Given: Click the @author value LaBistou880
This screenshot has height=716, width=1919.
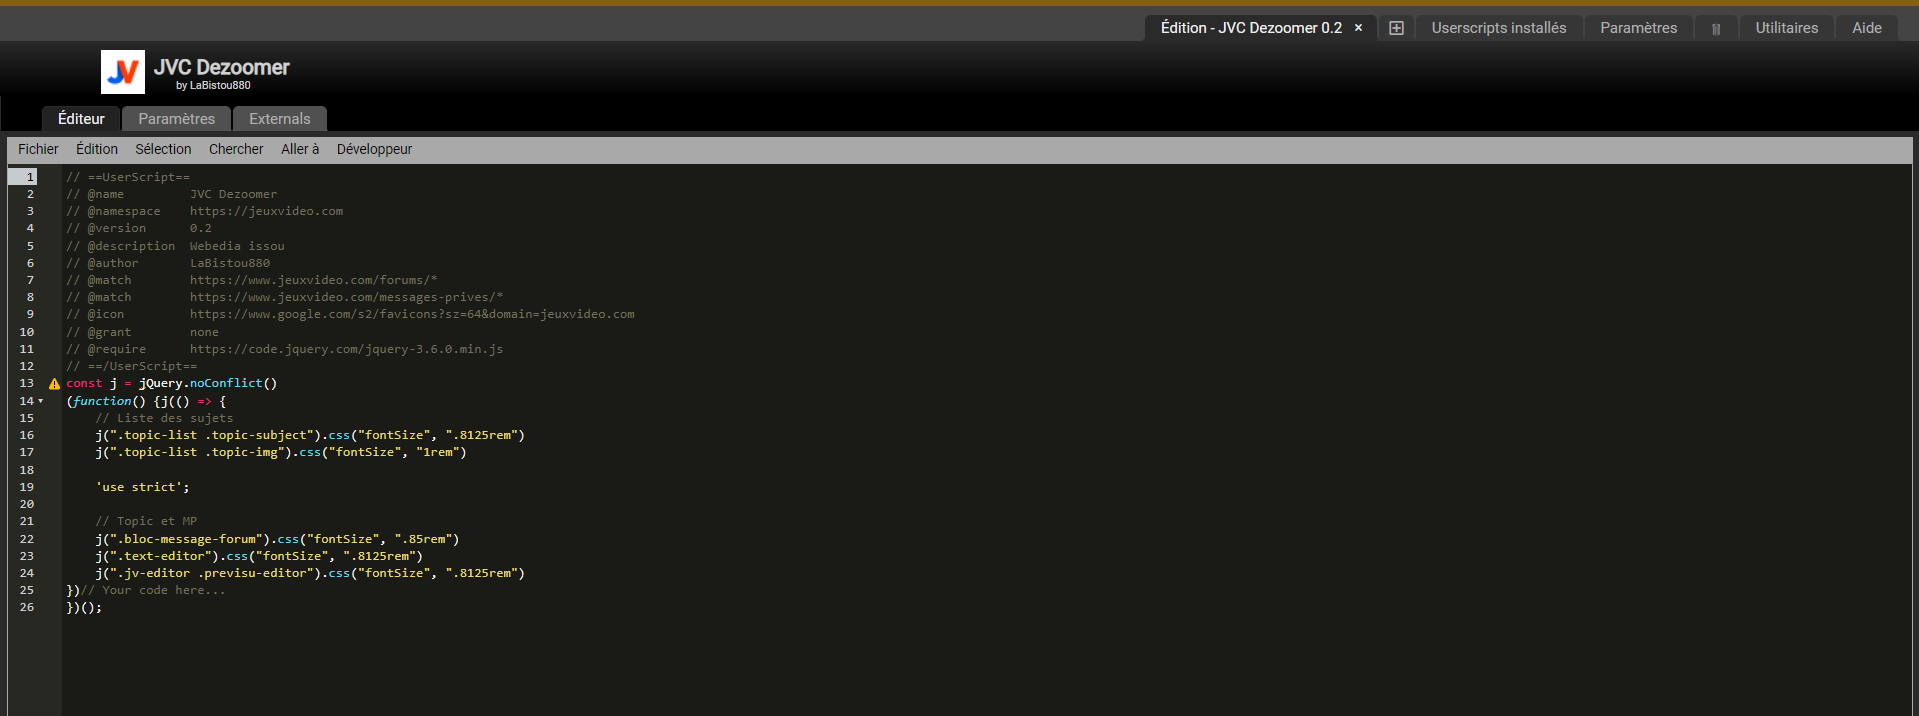Looking at the screenshot, I should tap(230, 264).
